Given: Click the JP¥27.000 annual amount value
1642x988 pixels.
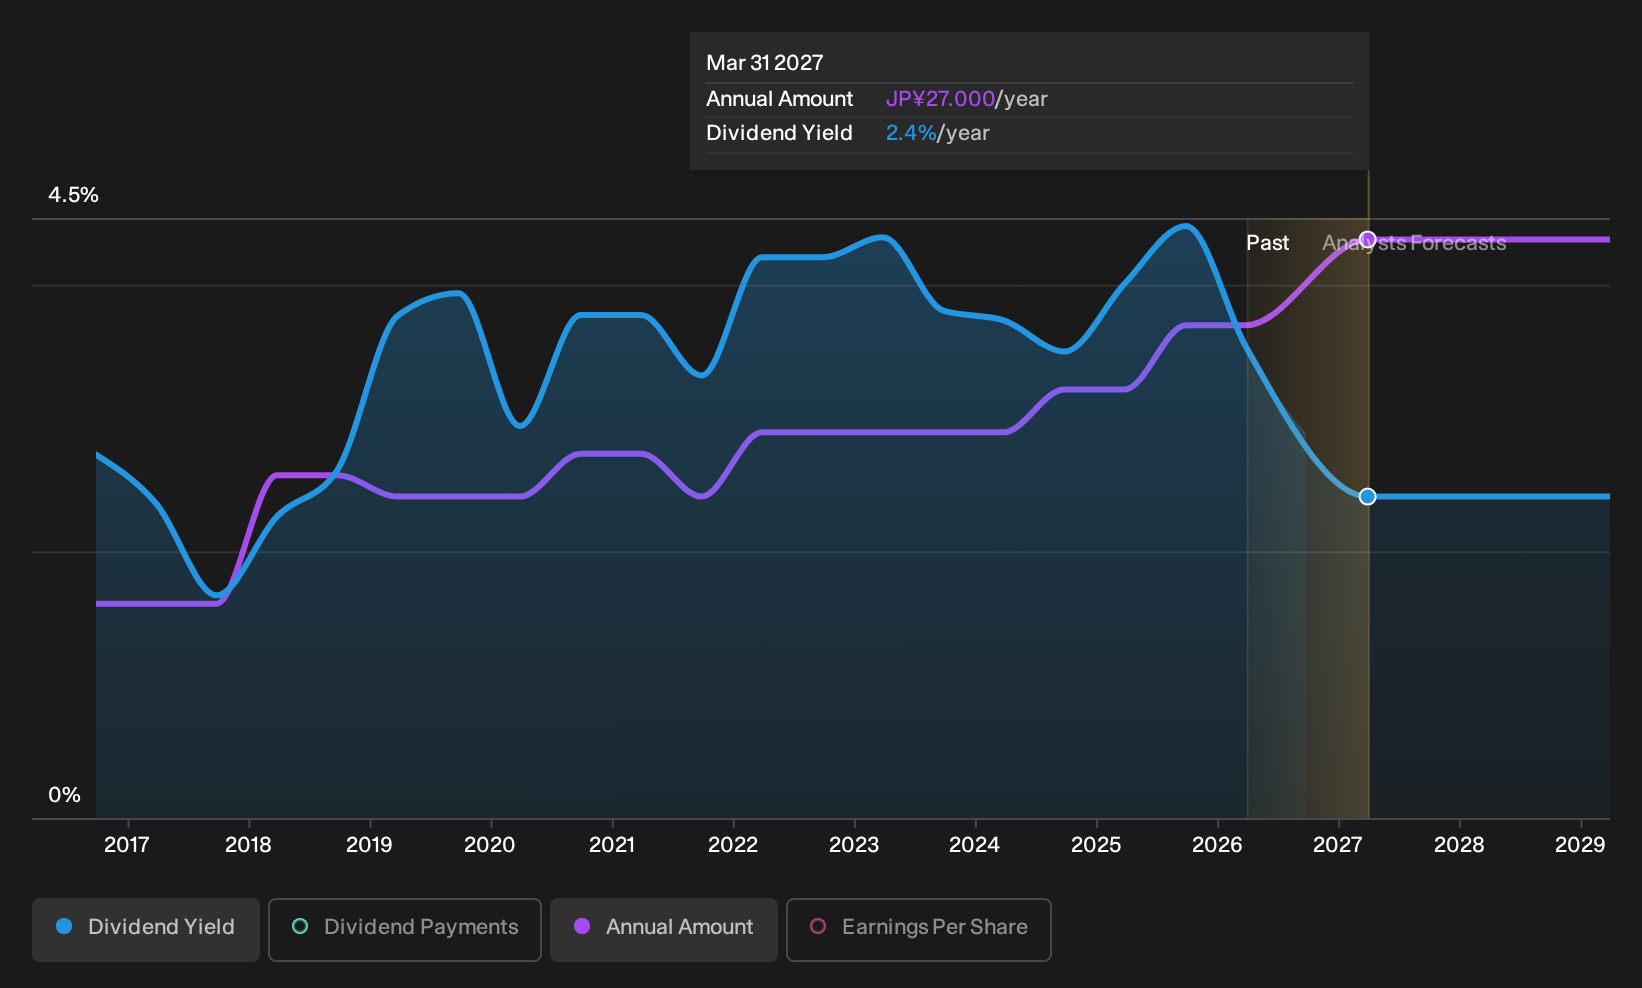Looking at the screenshot, I should pos(940,99).
